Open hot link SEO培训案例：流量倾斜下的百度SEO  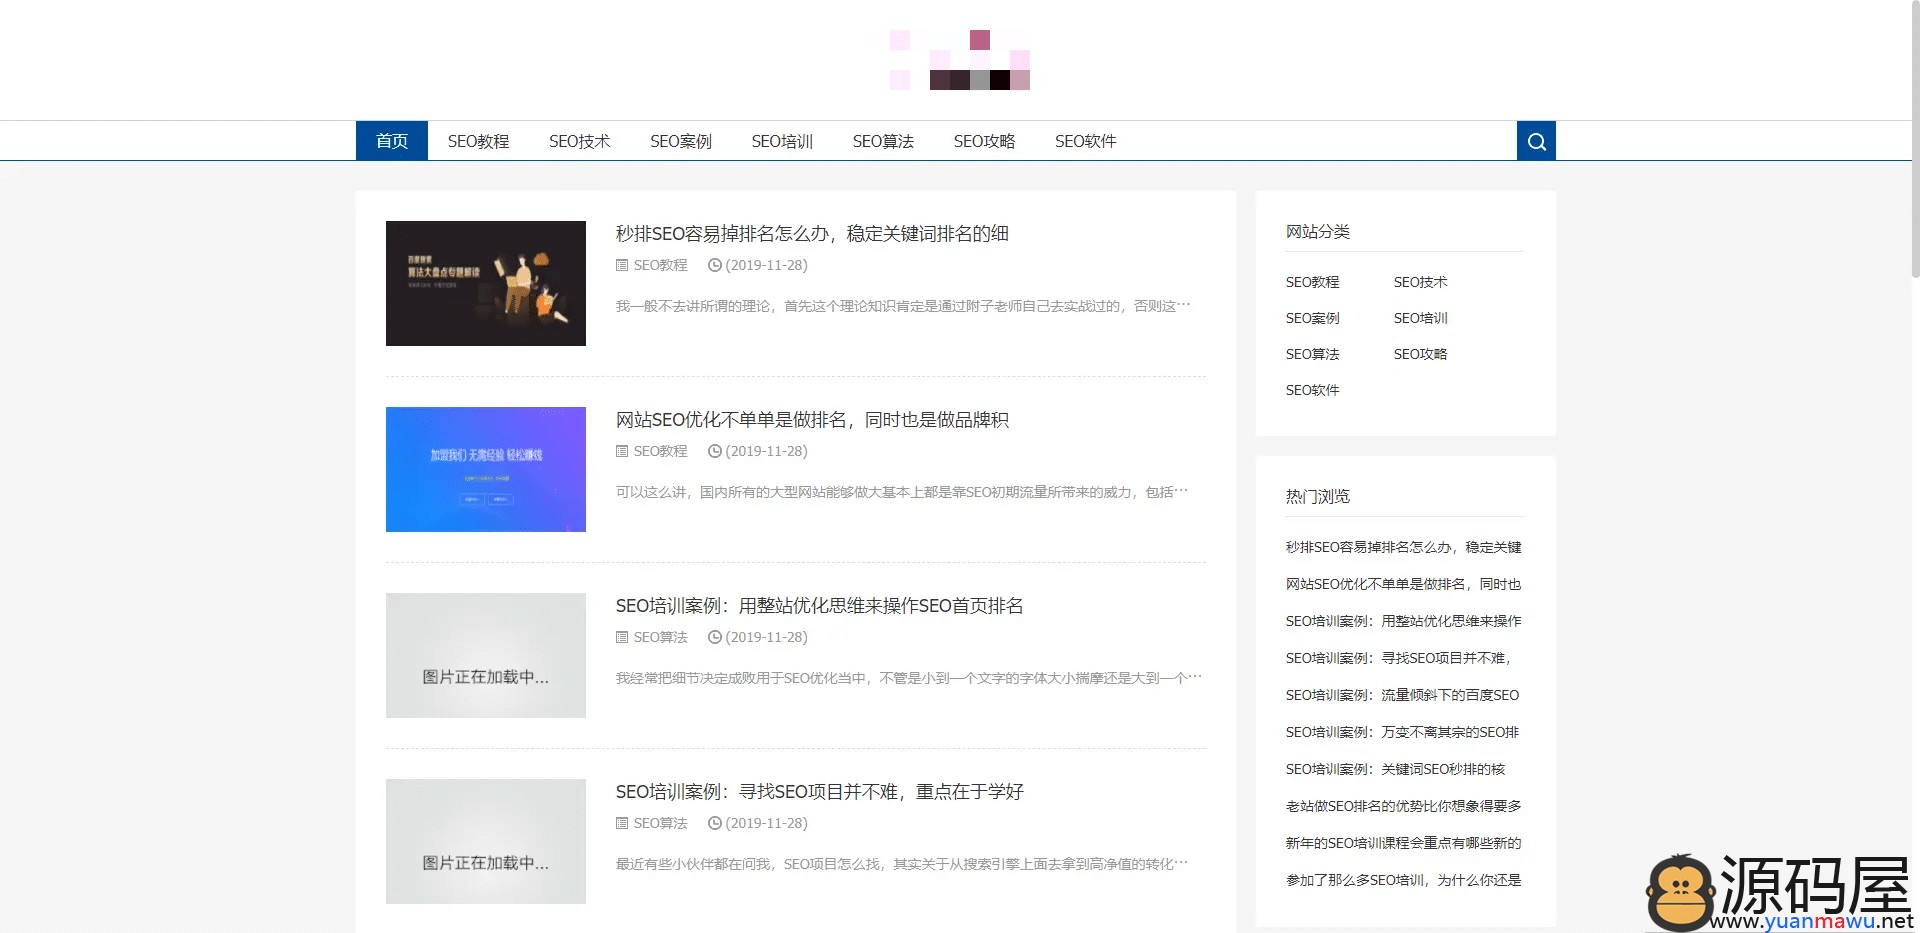pos(1402,695)
